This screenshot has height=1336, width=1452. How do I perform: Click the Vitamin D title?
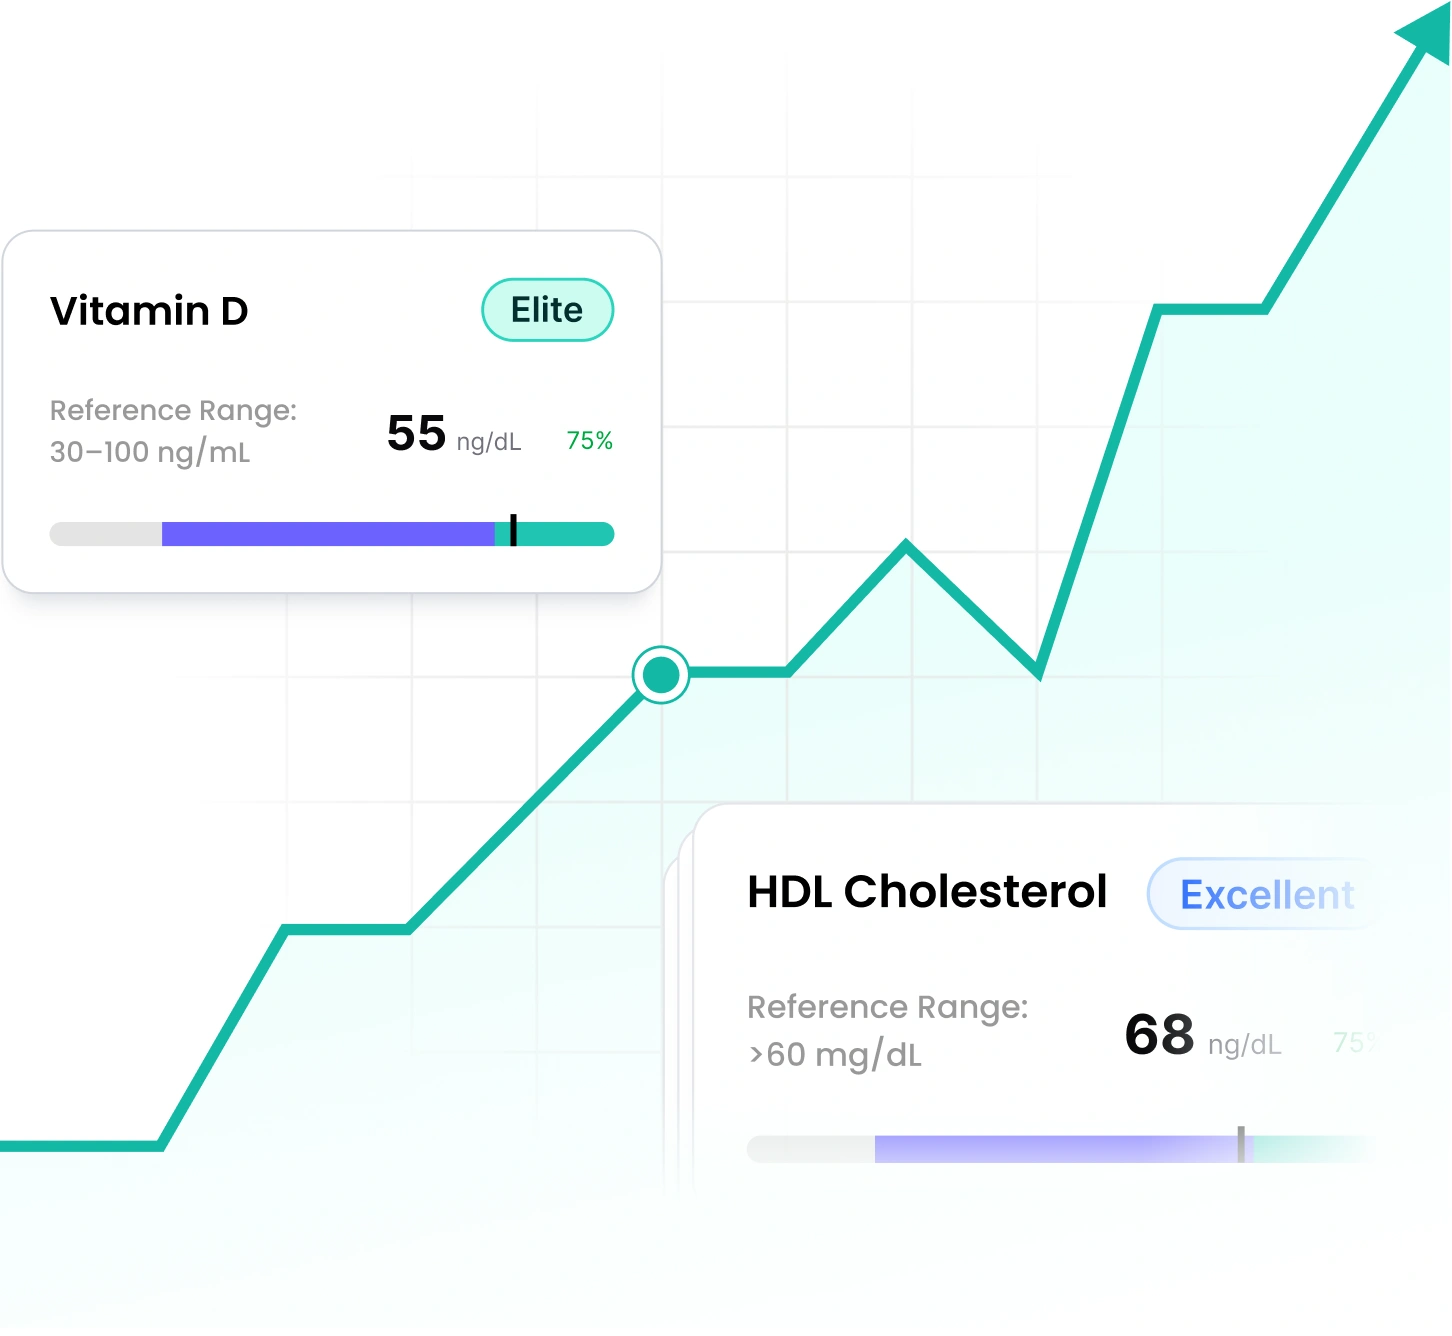point(149,311)
